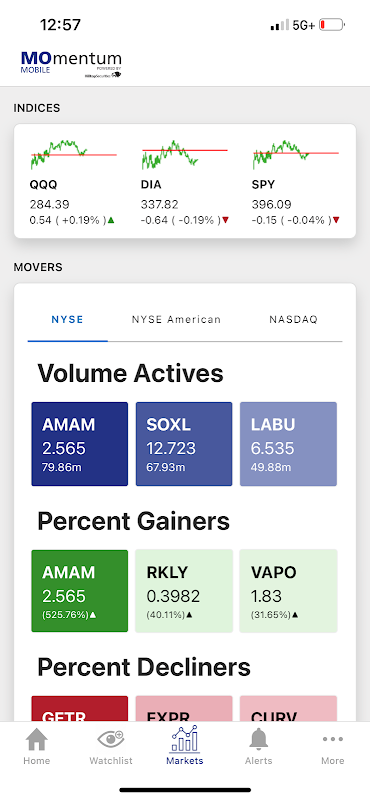Viewport: 370px width, 800px height.
Task: Open the QQQ index chart
Action: click(x=74, y=155)
